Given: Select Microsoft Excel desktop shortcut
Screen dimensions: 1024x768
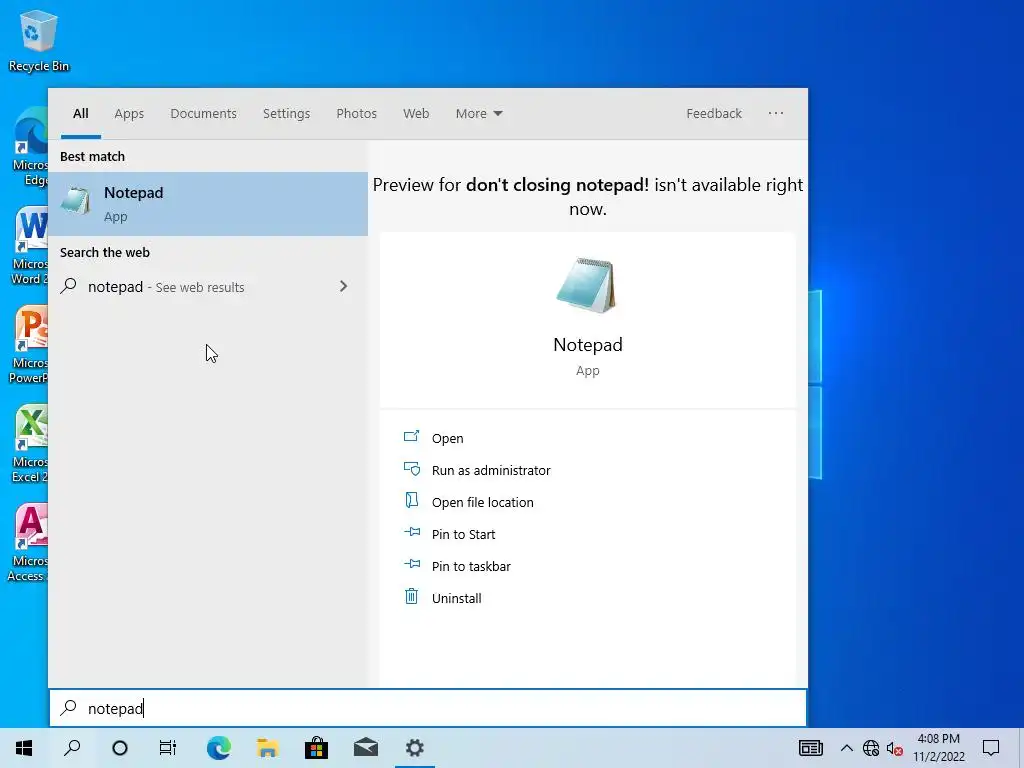Looking at the screenshot, I should pos(29,445).
